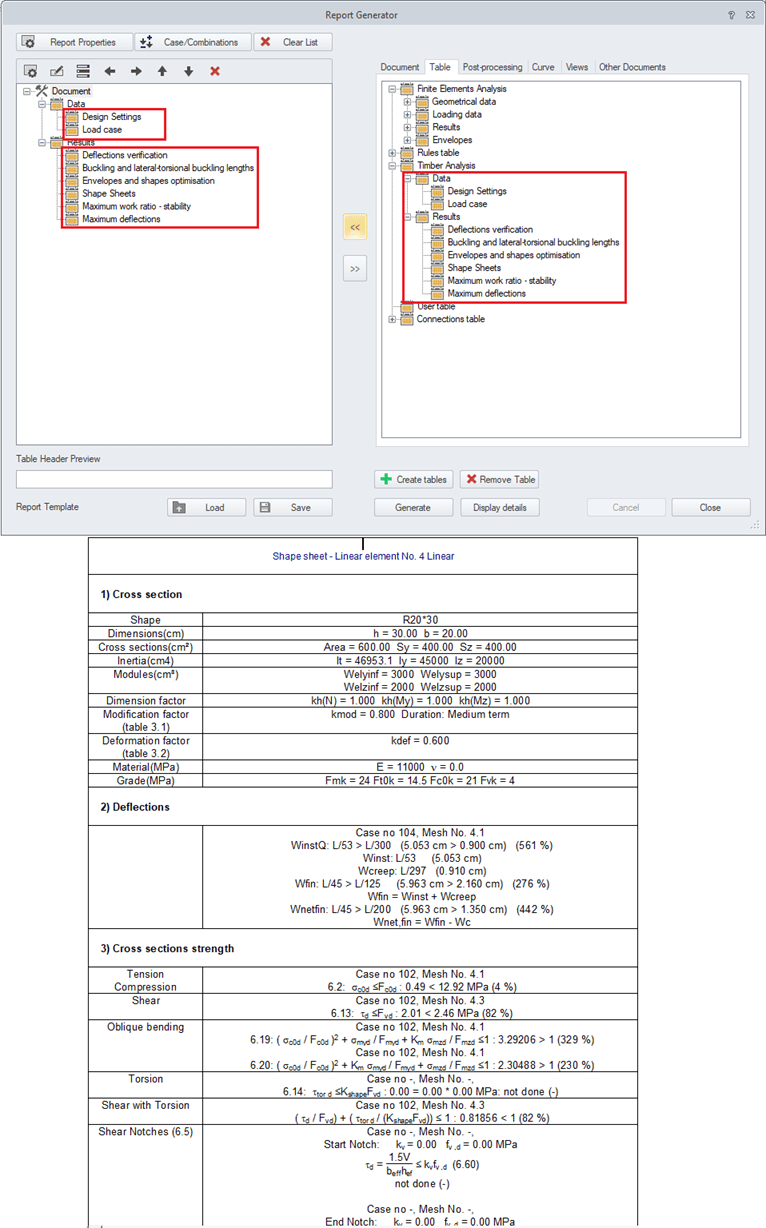Click Finite Elements Analysis folder icon
This screenshot has height=1228, width=766.
(407, 89)
